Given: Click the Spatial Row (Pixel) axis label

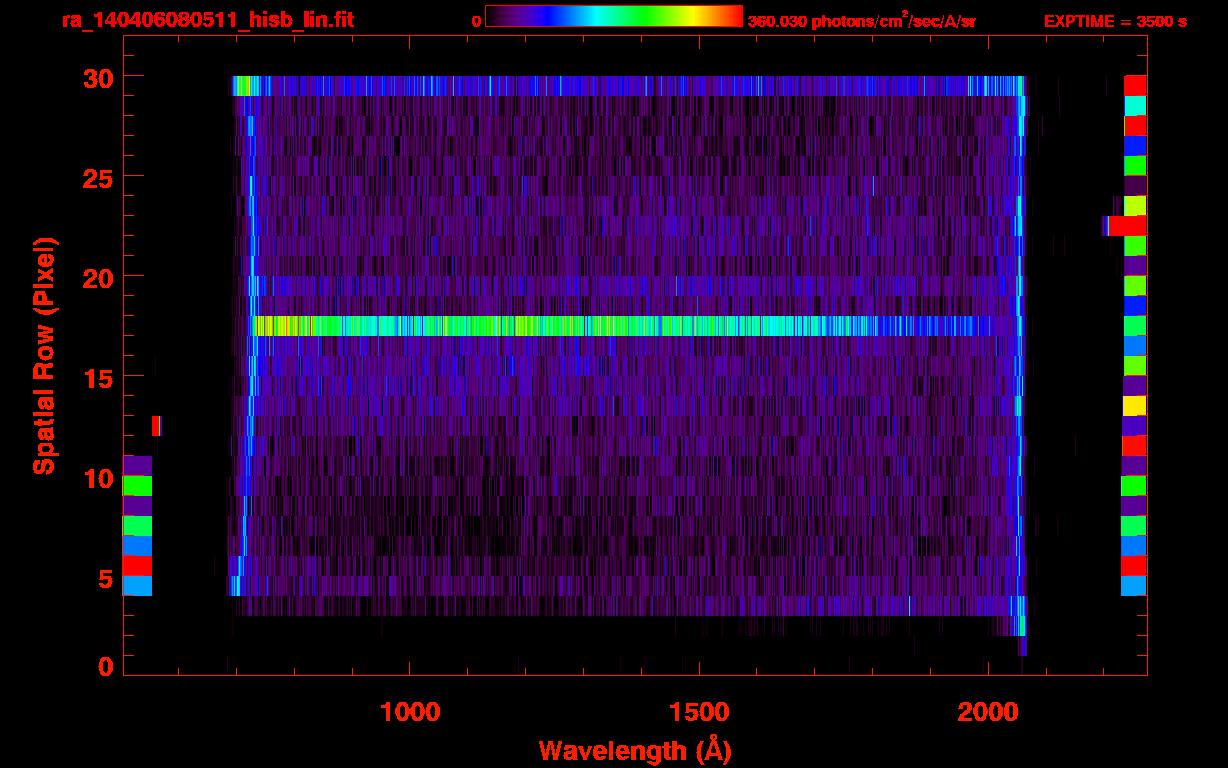Looking at the screenshot, I should [x=44, y=355].
